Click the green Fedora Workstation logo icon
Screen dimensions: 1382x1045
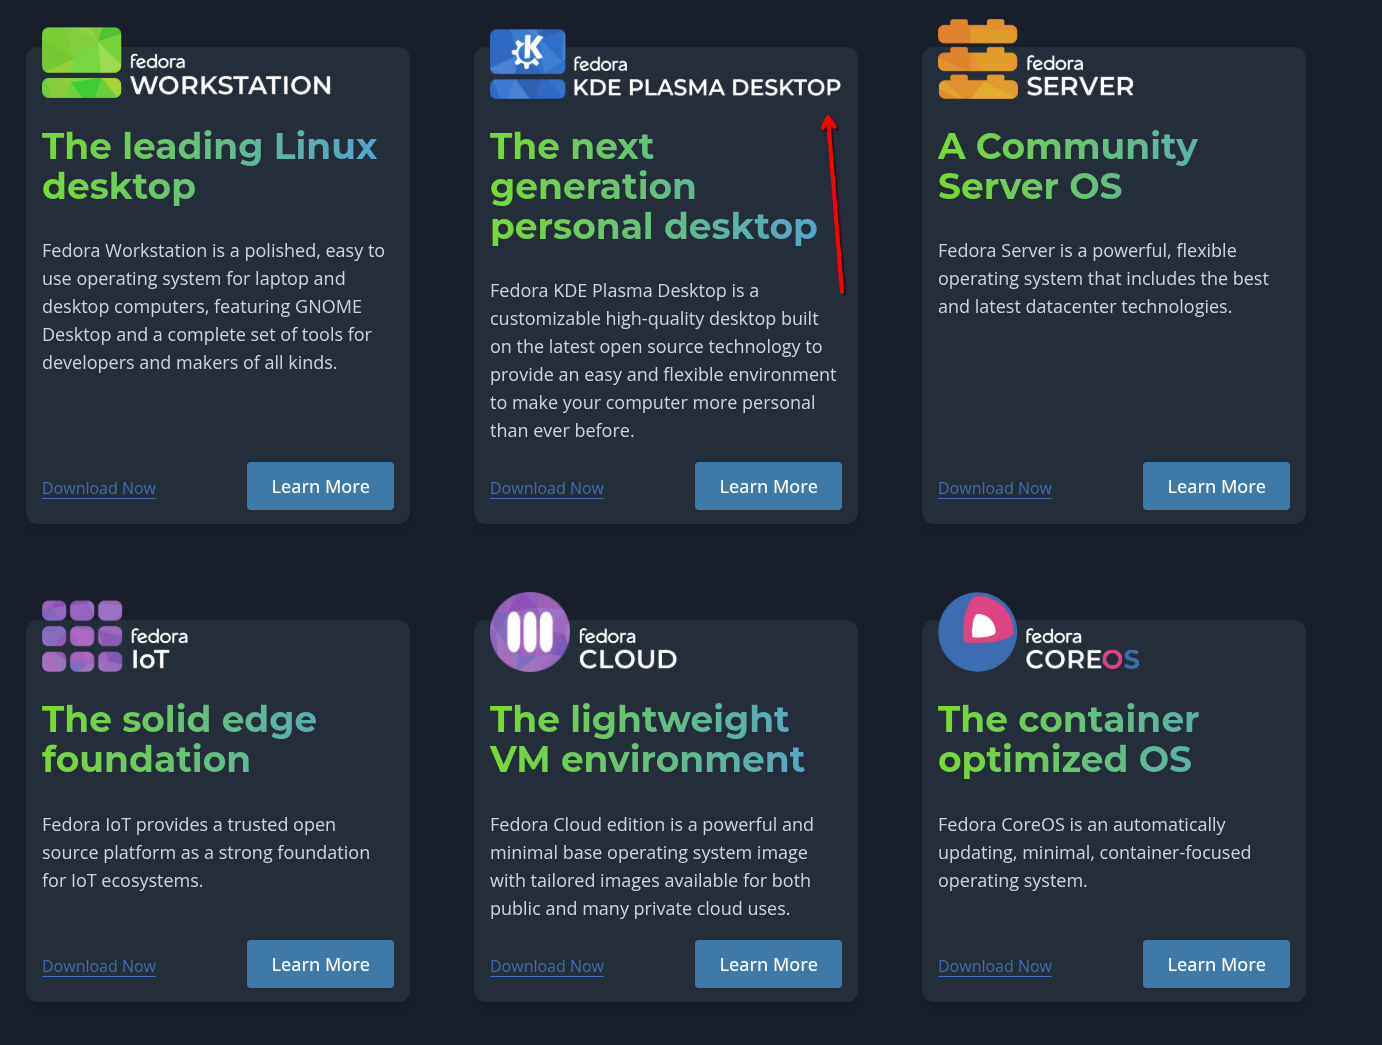pos(82,62)
